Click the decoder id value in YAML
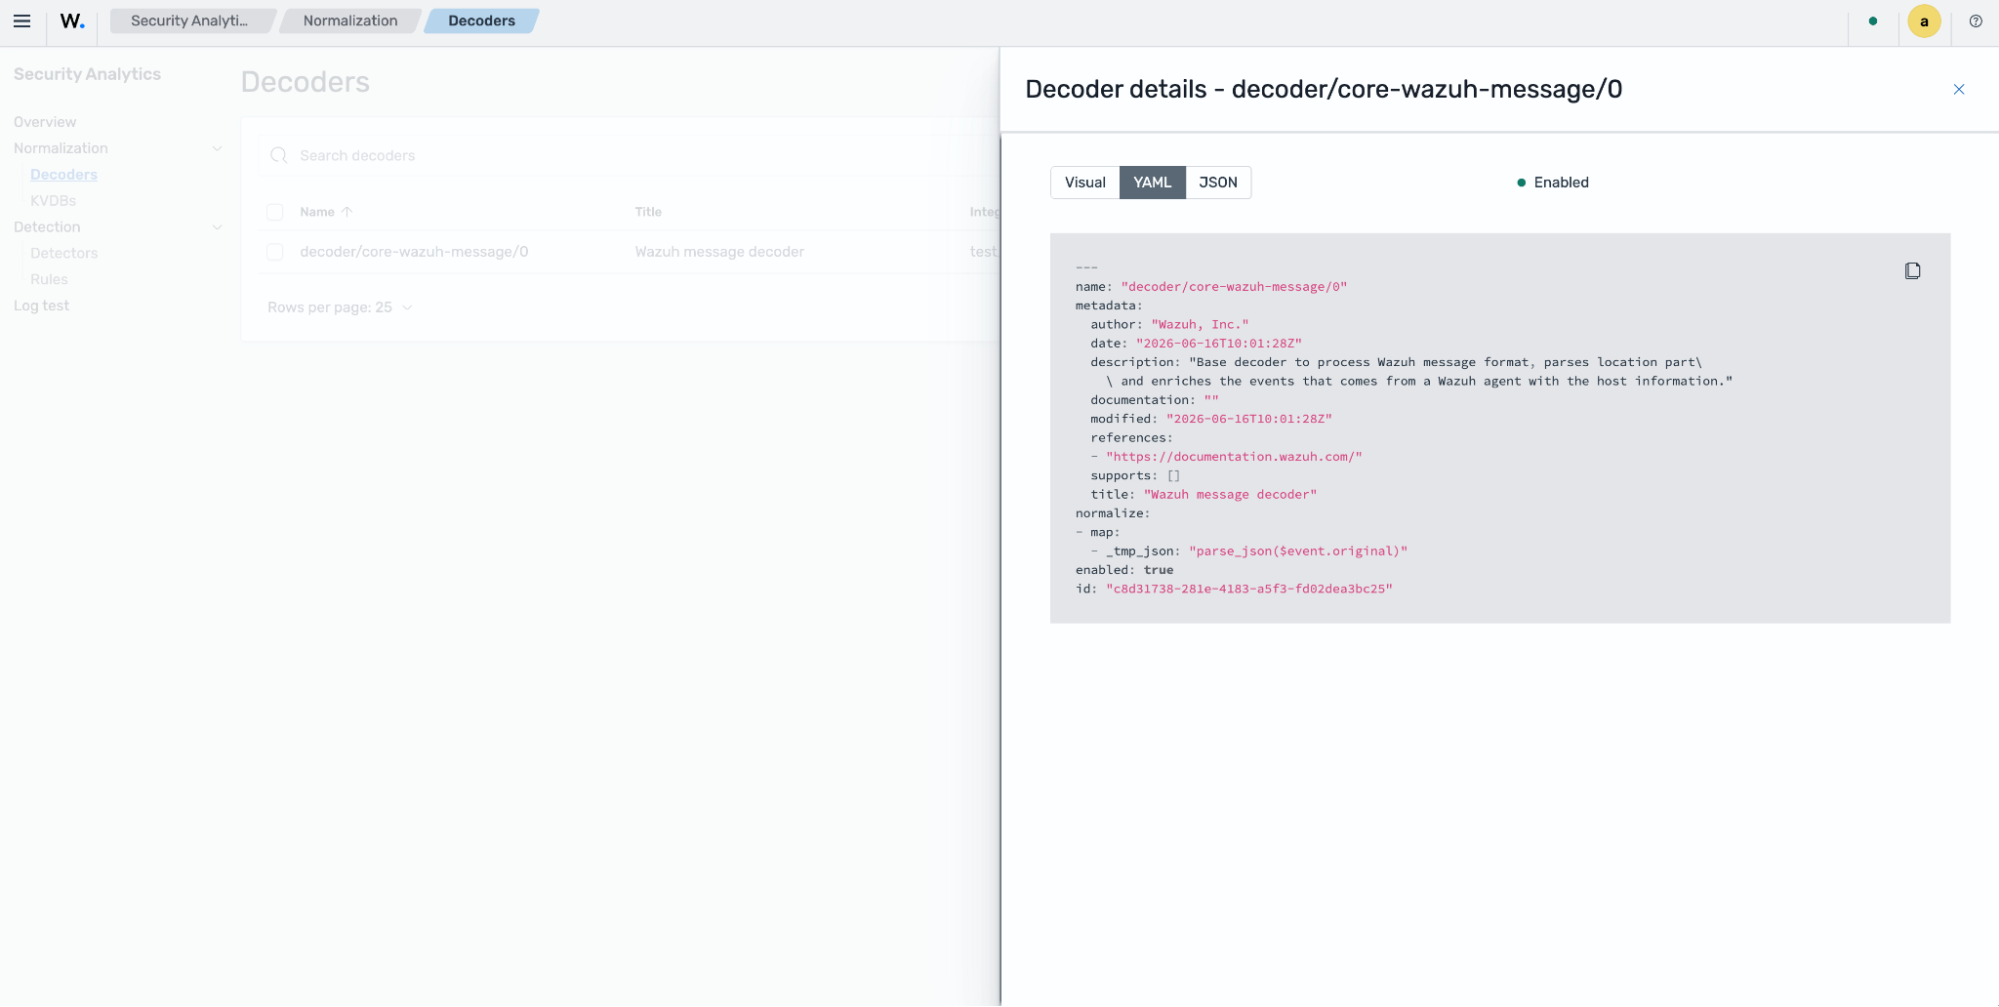Screen dimensions: 1999x1007 [1249, 589]
